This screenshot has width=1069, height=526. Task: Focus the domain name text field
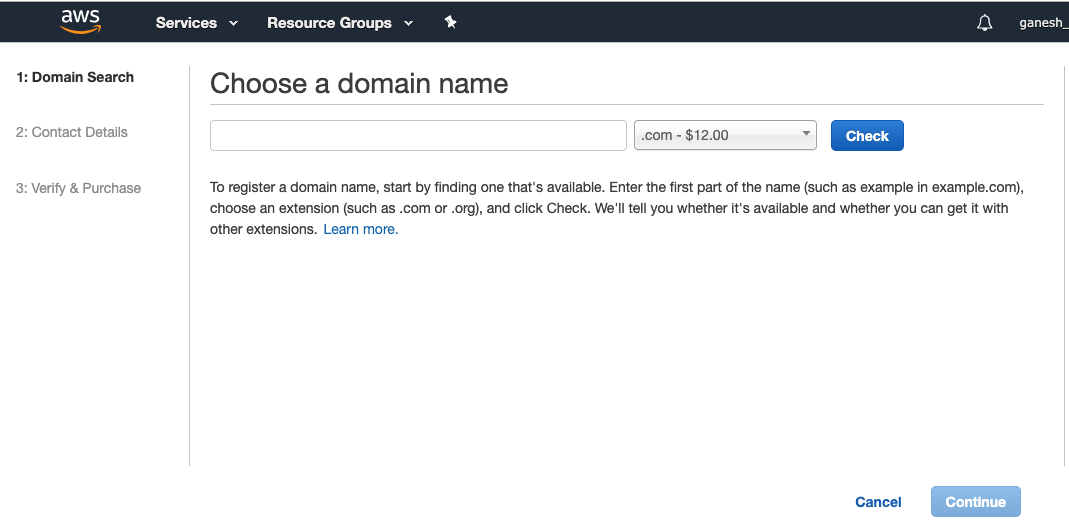[x=418, y=135]
